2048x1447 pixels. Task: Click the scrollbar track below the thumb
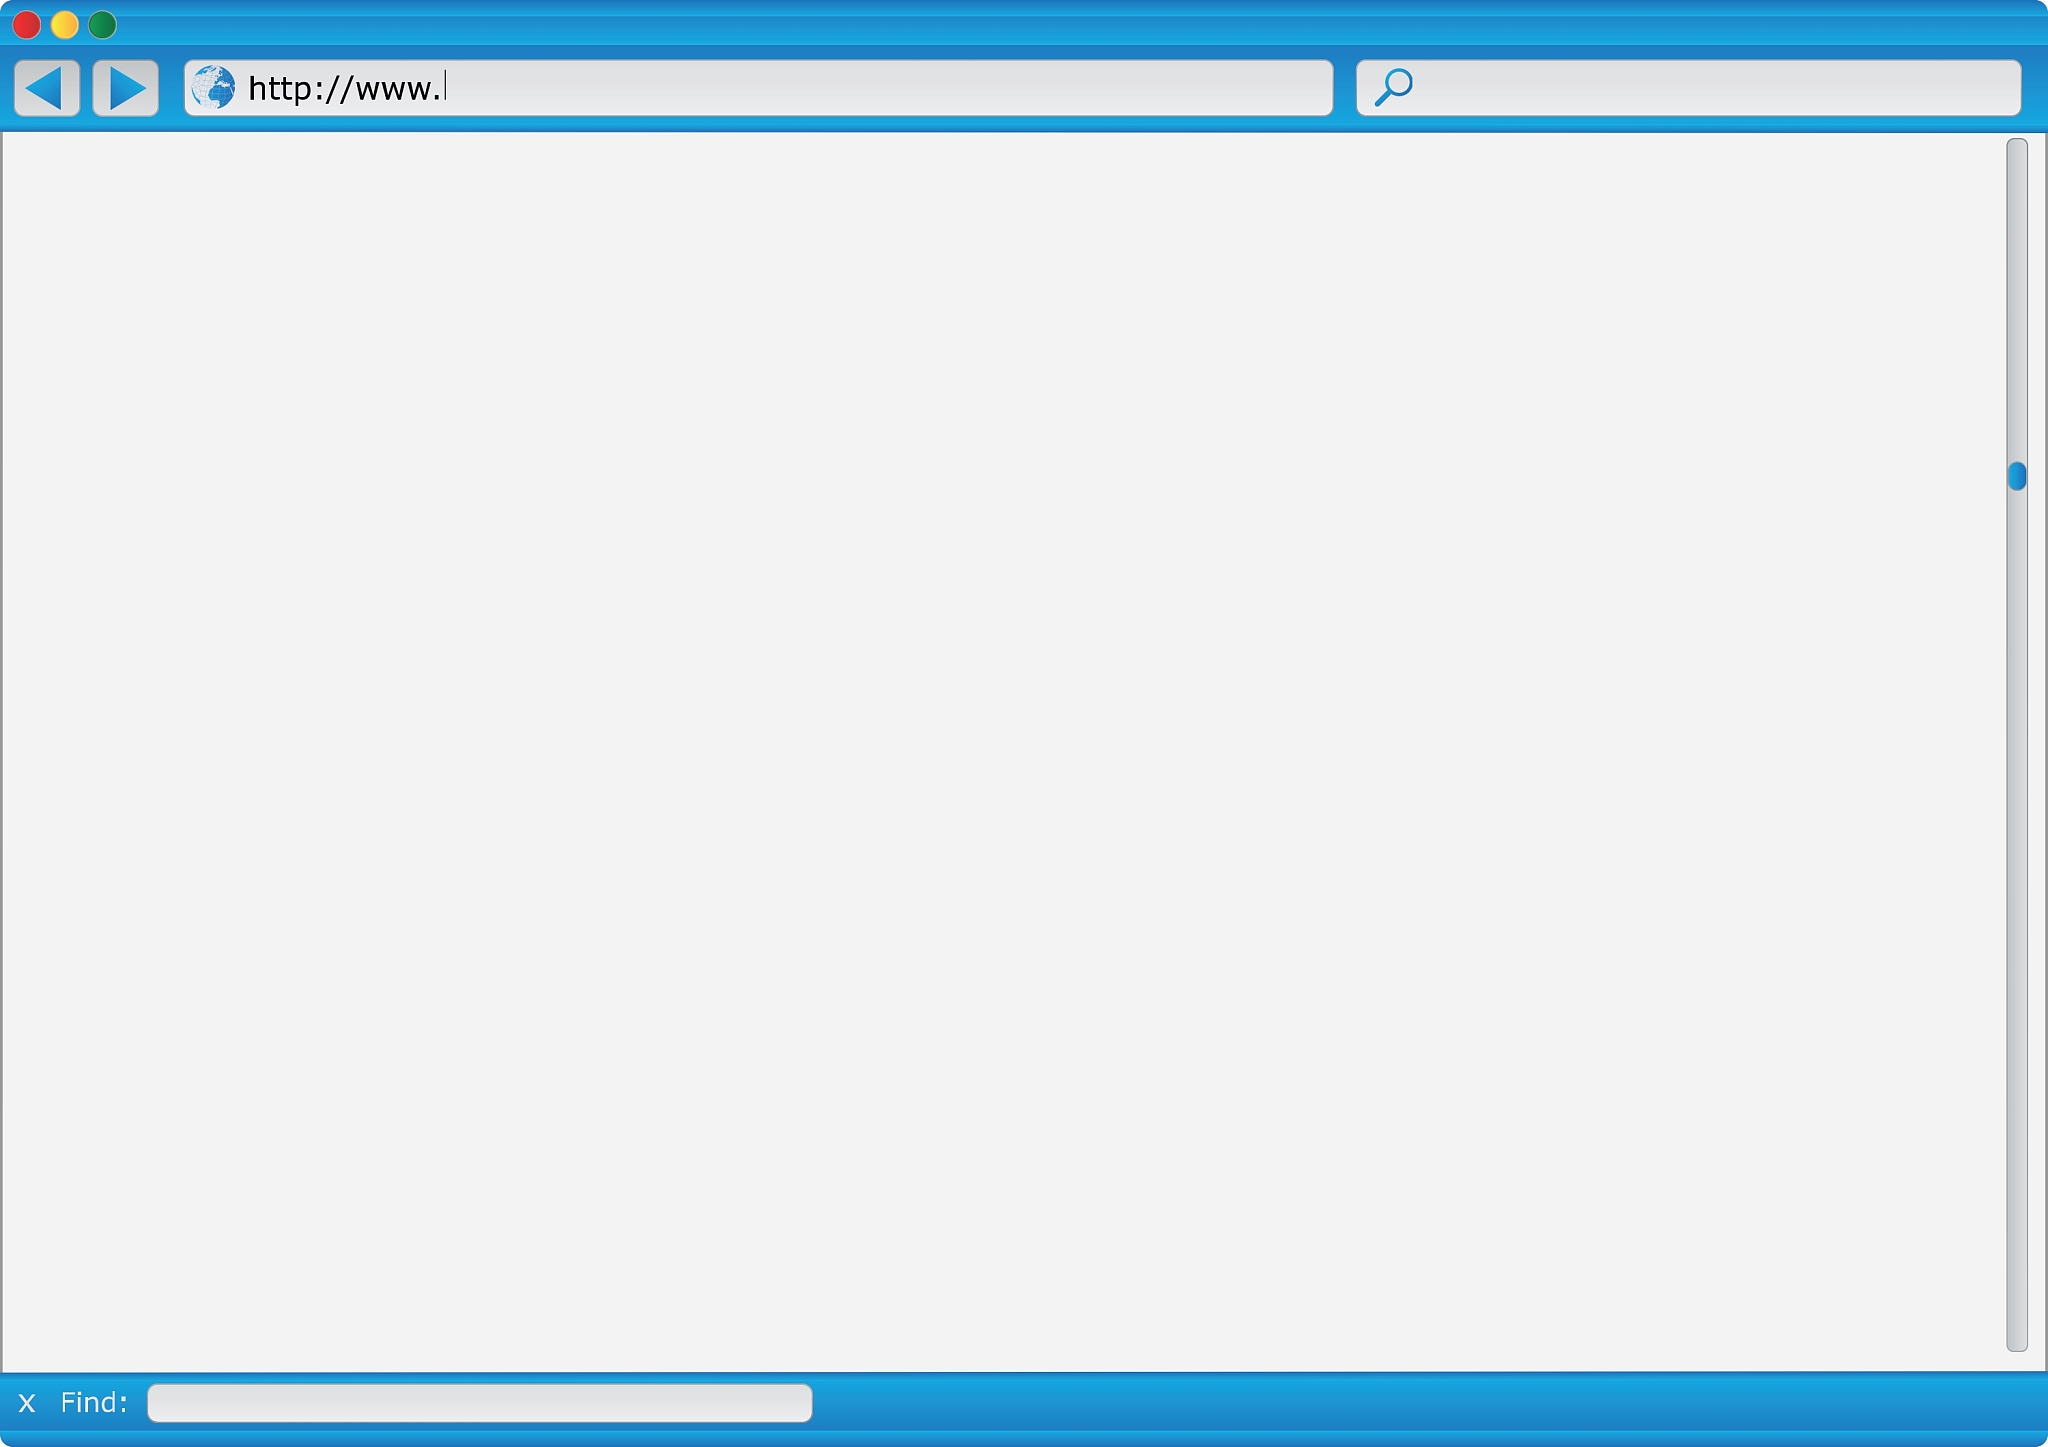(2017, 900)
